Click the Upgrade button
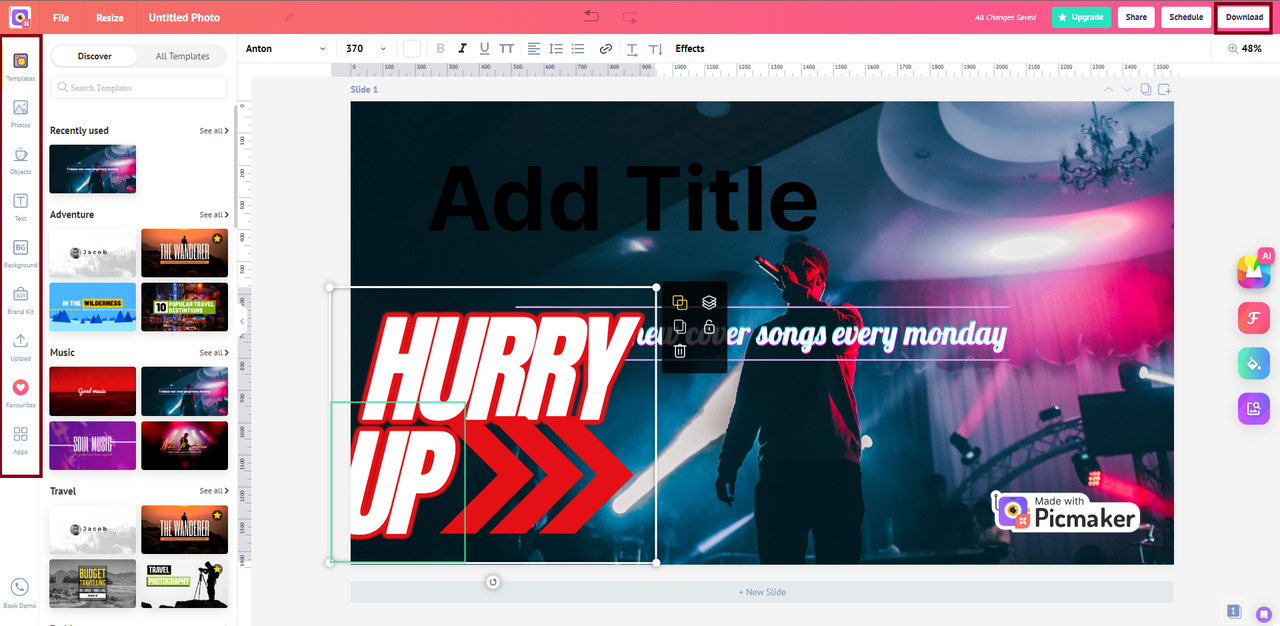Screen dimensions: 1280x626 click(x=1081, y=17)
